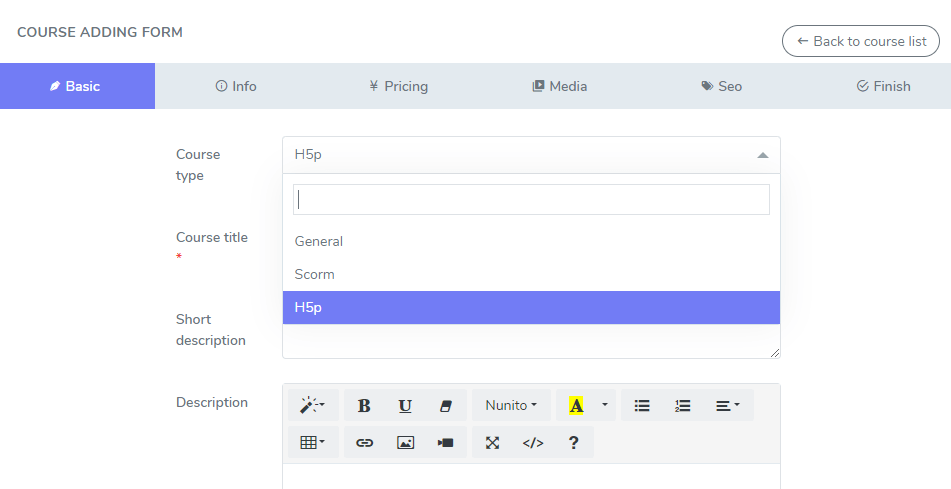Insert a link using the chain icon
Screen dimensions: 951x489
tap(364, 442)
